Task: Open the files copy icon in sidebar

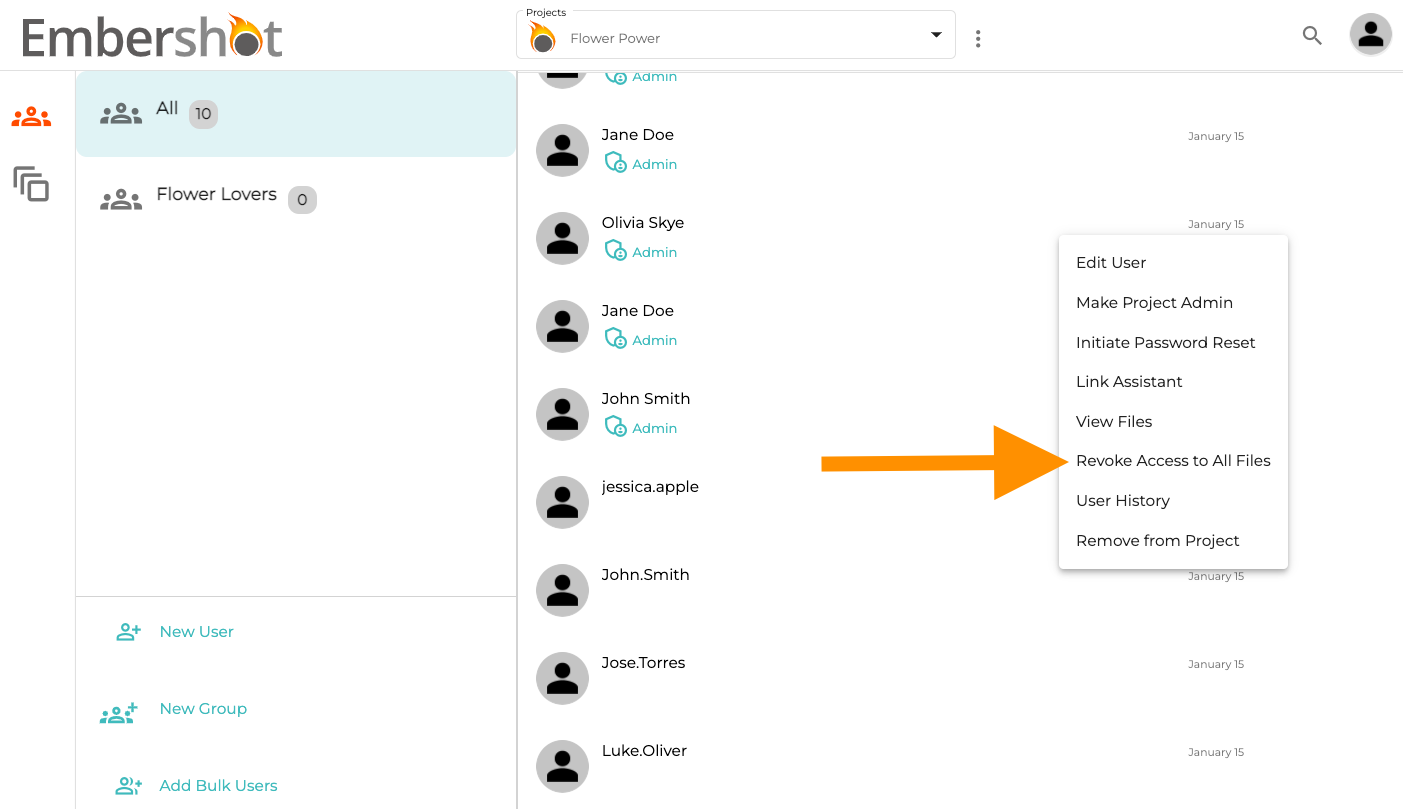Action: [x=31, y=184]
